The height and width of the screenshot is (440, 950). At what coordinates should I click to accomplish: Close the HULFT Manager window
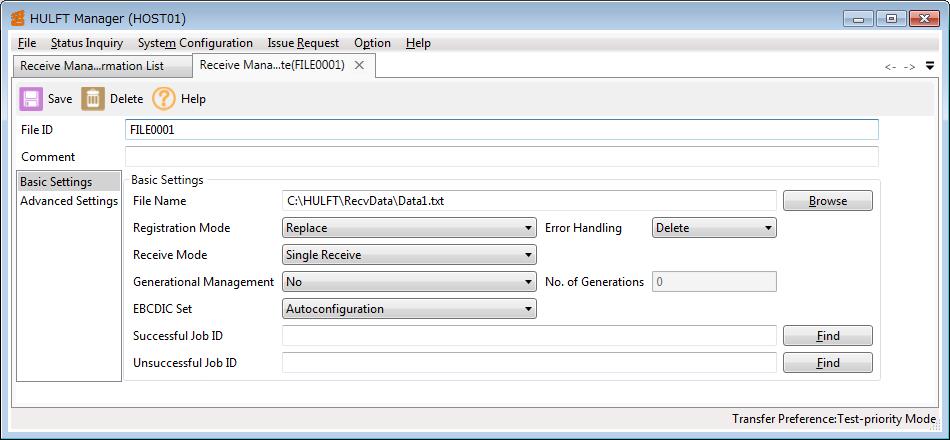pyautogui.click(x=925, y=19)
